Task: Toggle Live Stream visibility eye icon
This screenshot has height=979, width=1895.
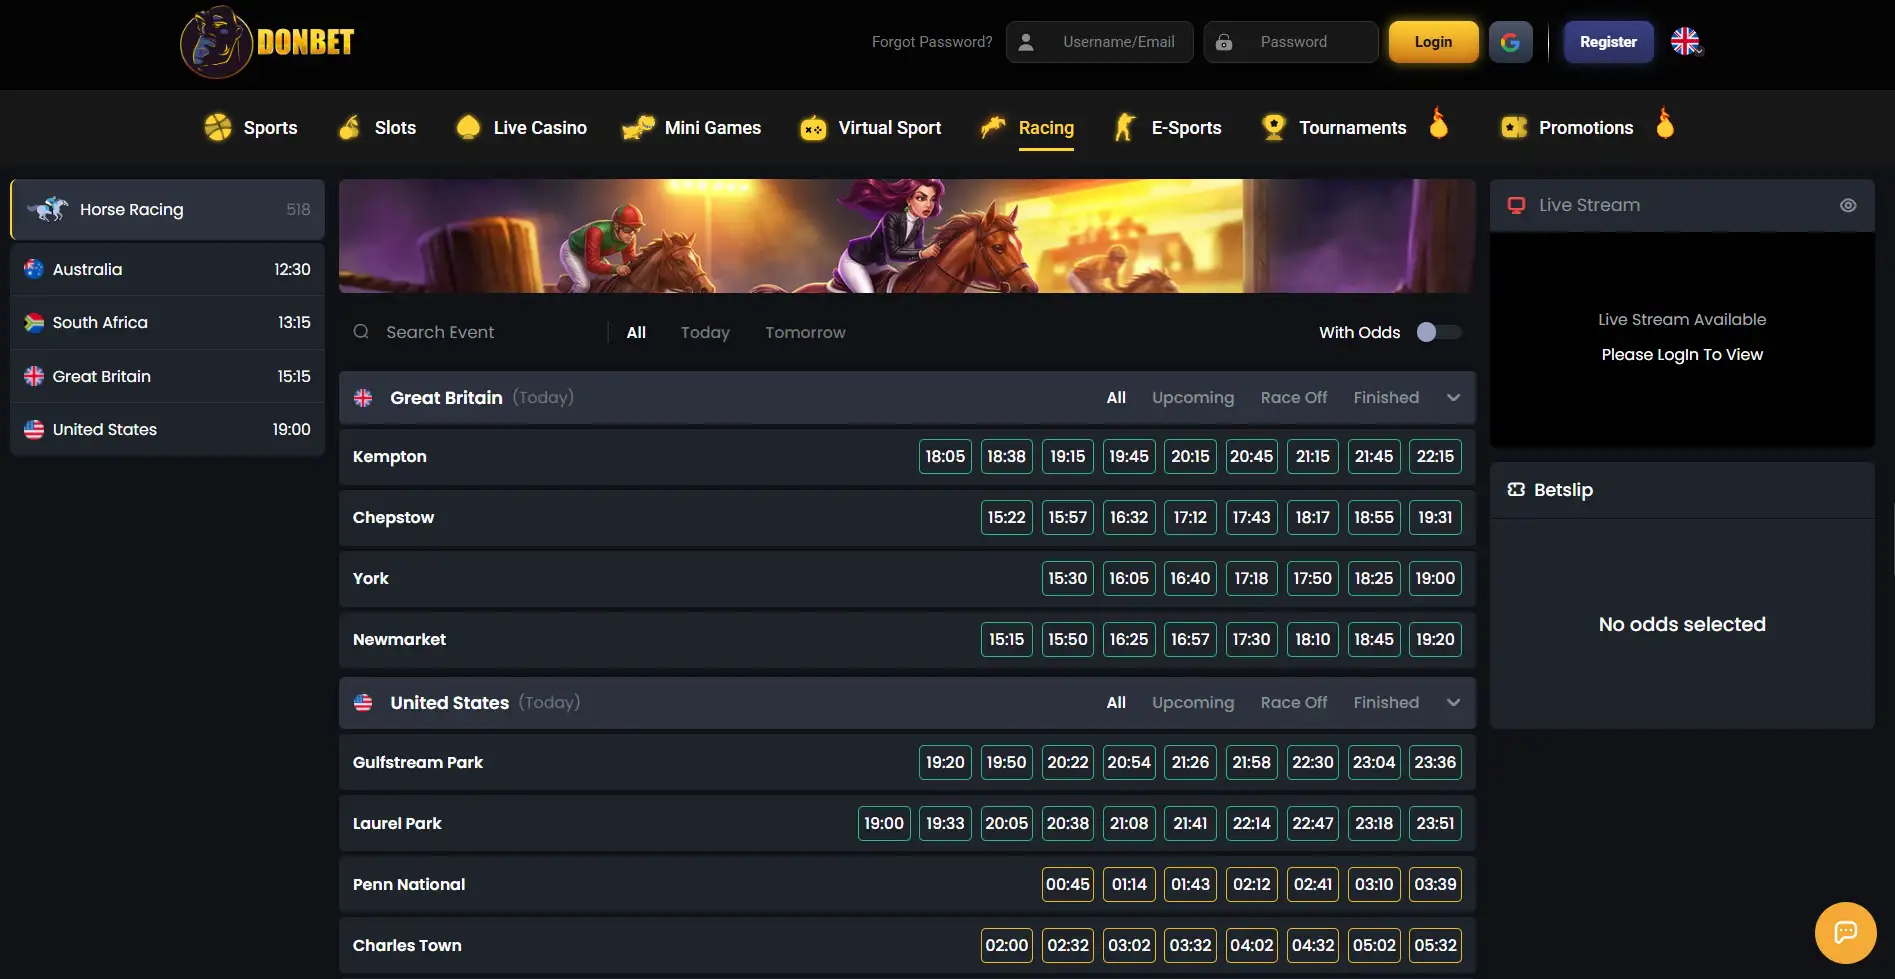Action: 1848,205
